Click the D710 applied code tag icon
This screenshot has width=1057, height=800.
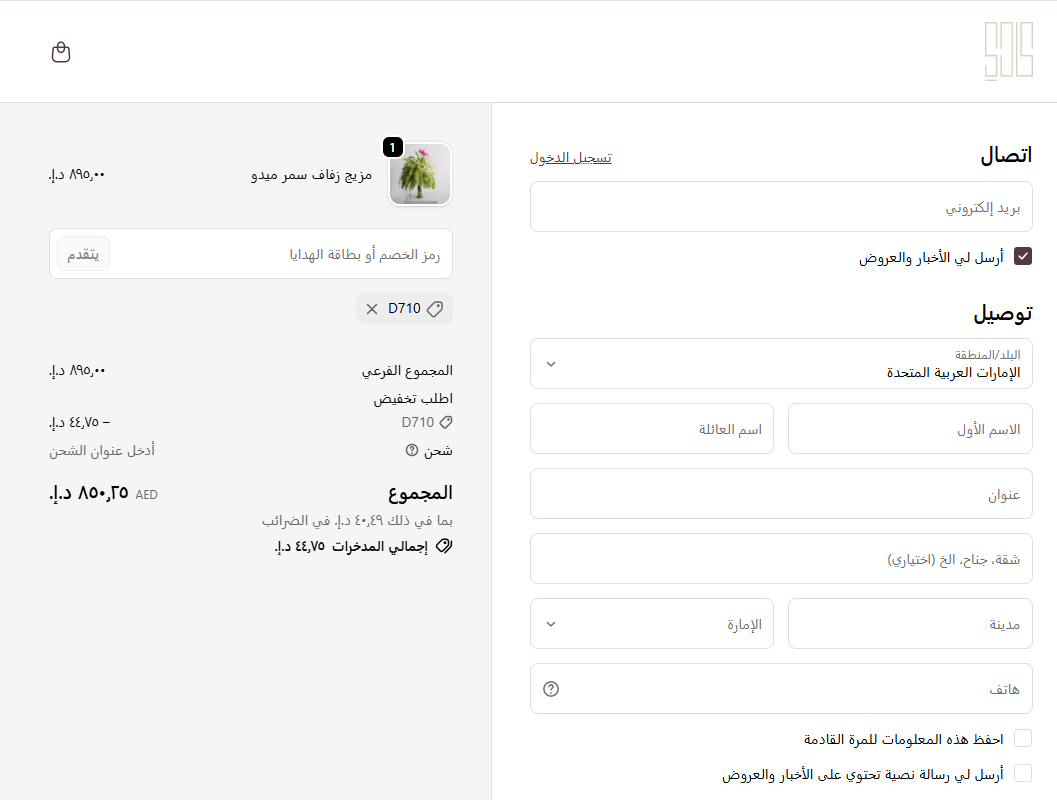point(435,309)
